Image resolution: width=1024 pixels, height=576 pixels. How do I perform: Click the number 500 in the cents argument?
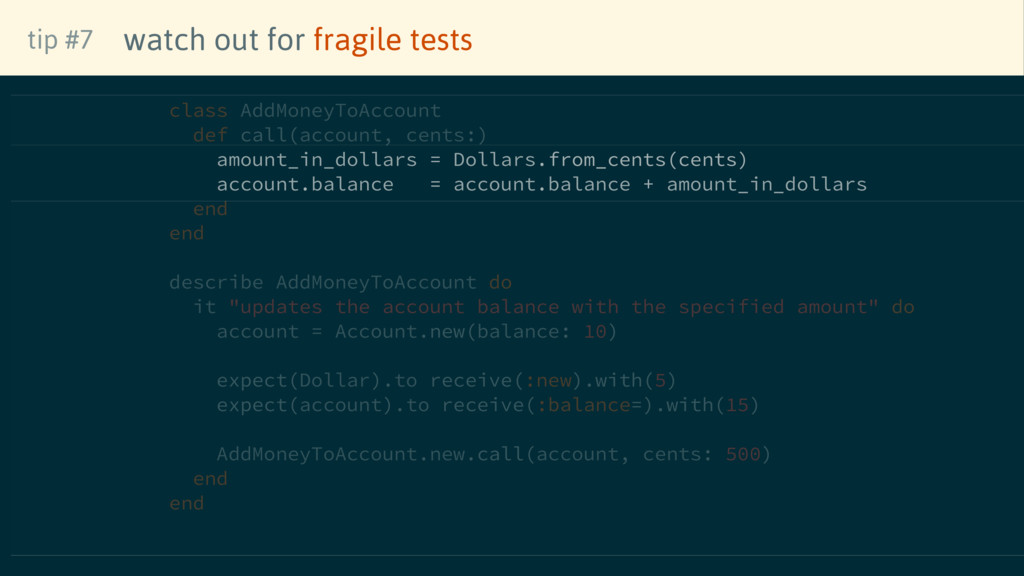(743, 454)
